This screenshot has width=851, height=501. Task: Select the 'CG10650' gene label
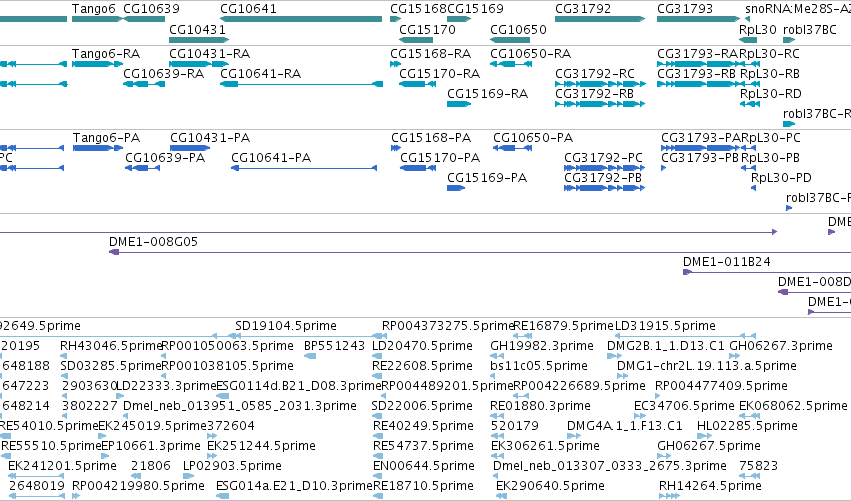point(518,29)
